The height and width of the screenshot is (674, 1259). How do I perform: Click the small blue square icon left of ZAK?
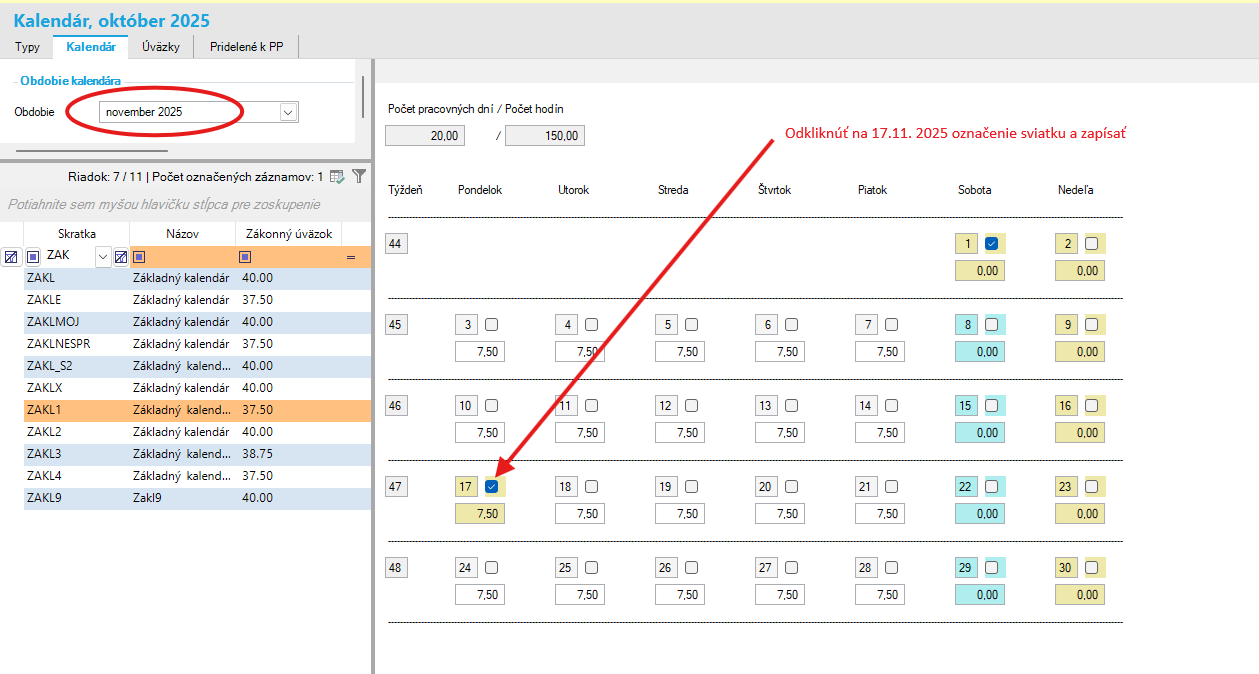32,256
